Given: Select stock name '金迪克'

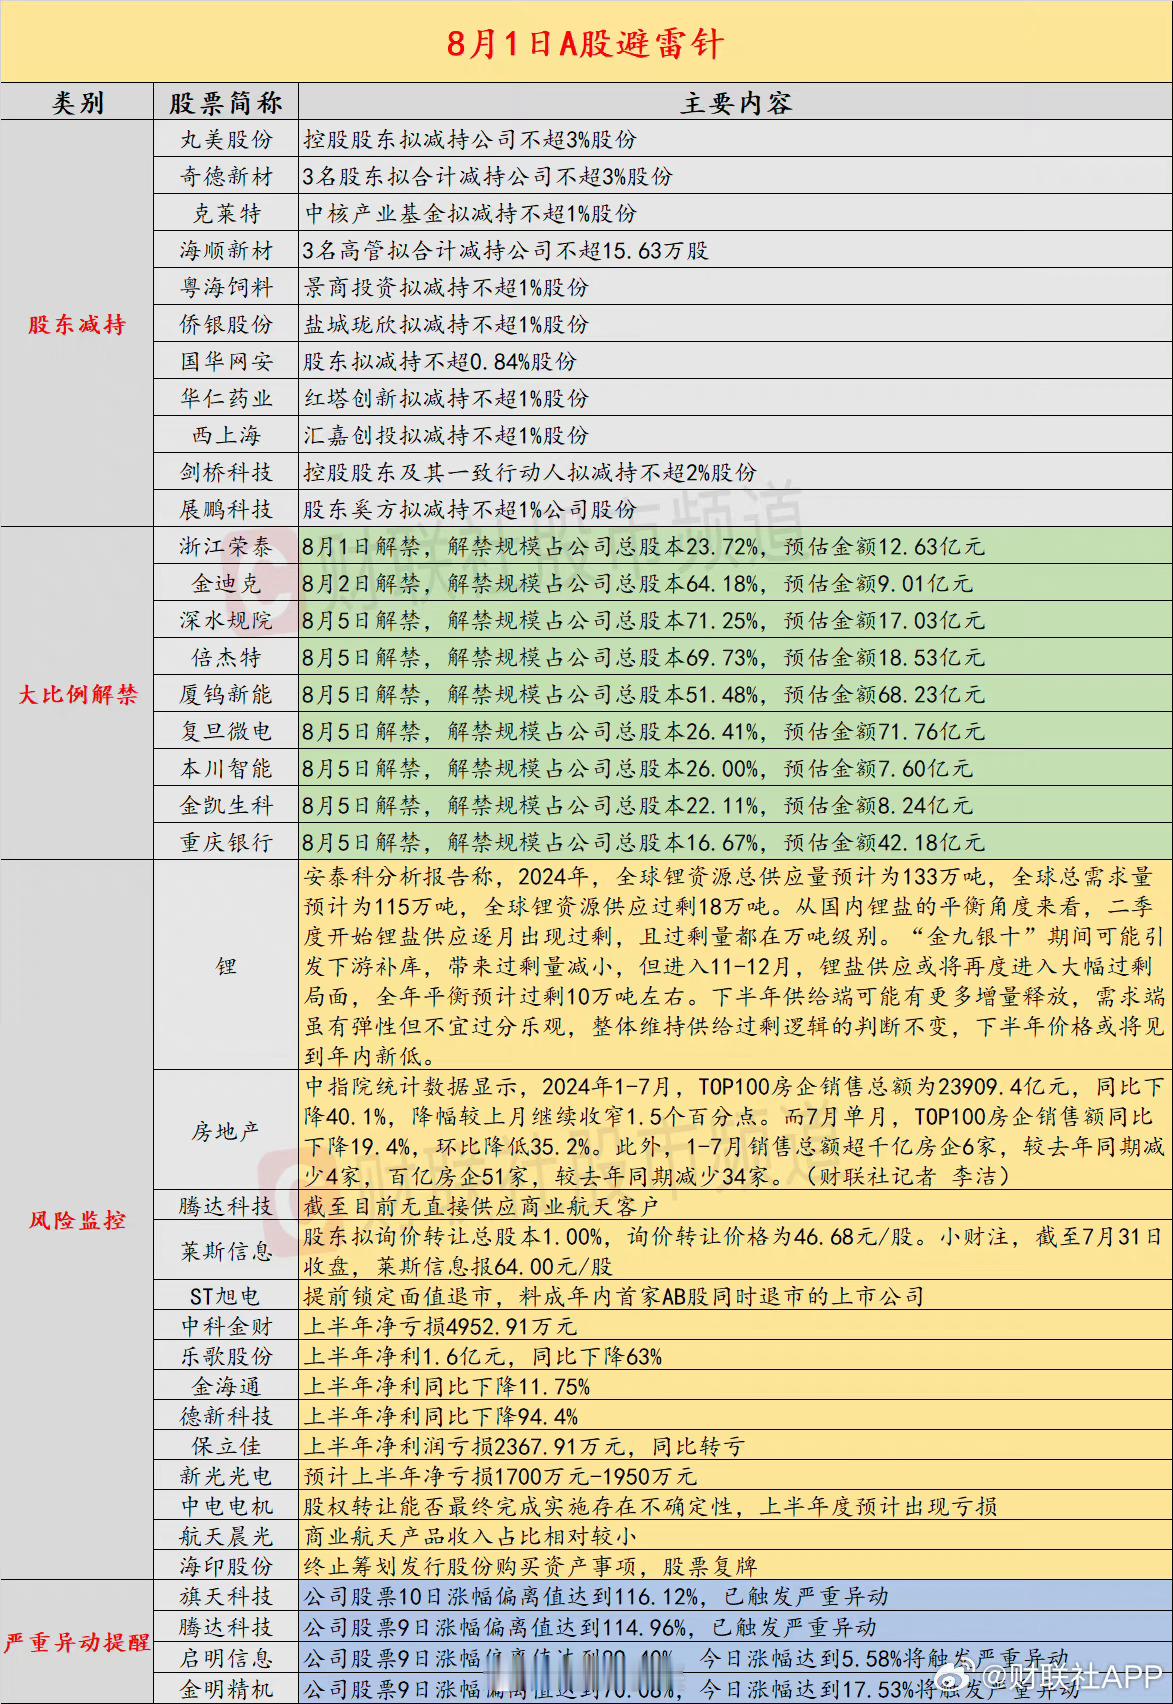Looking at the screenshot, I should pos(226,584).
